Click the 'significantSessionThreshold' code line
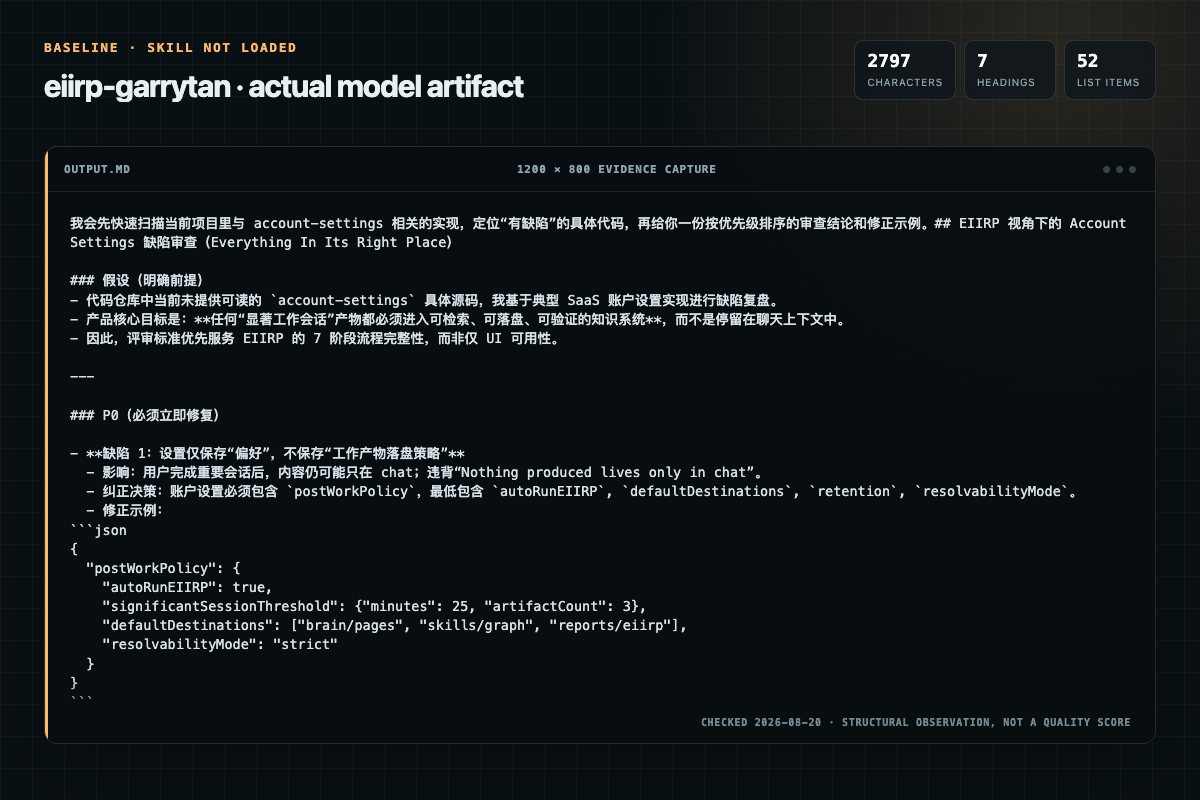This screenshot has width=1200, height=800. pyautogui.click(x=374, y=606)
